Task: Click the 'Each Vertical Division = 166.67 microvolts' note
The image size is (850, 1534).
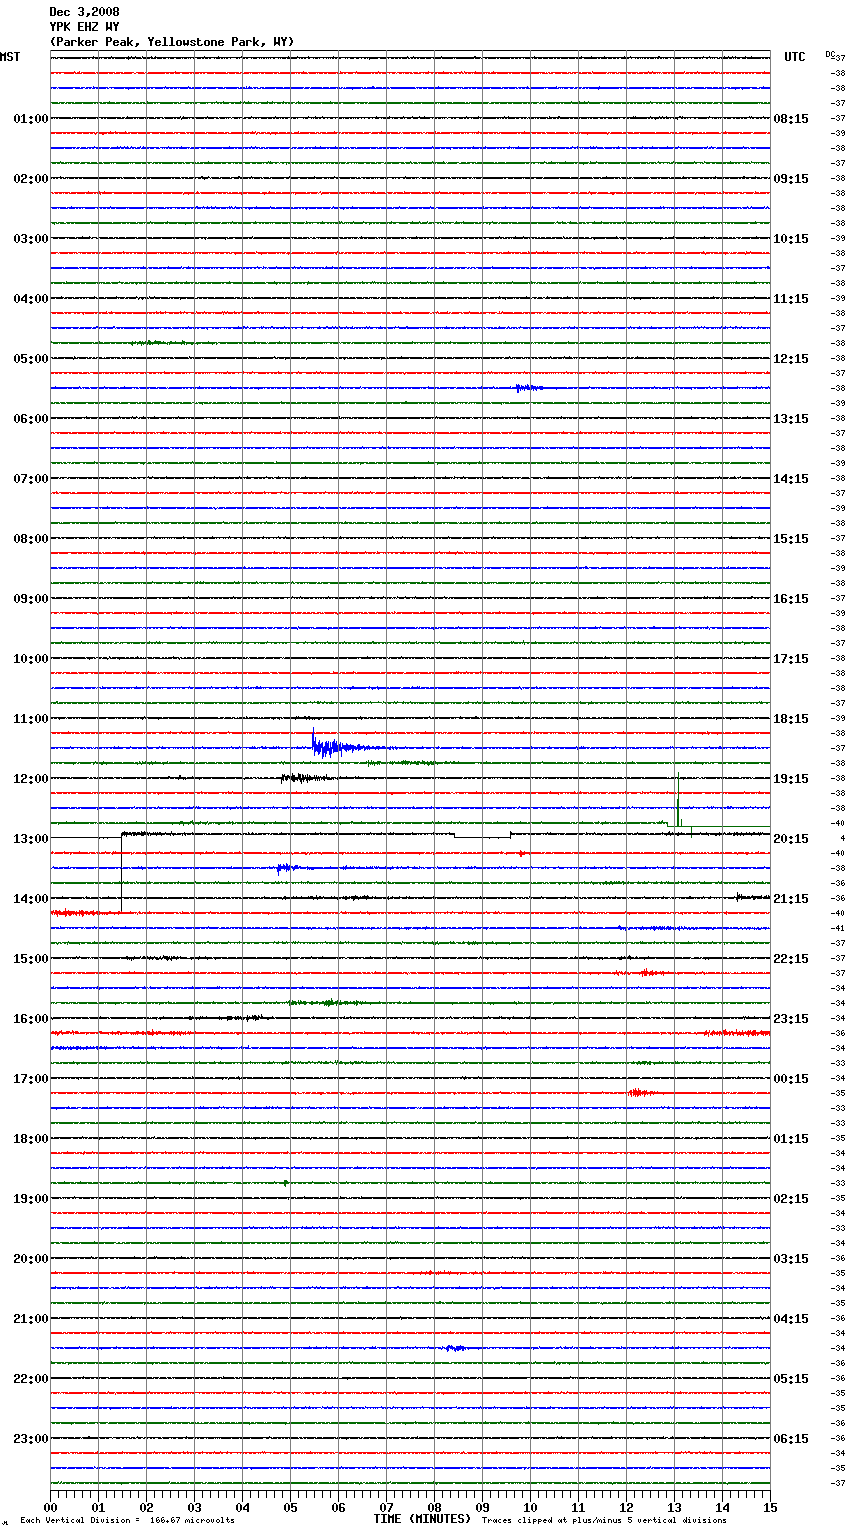Action: [127, 1521]
